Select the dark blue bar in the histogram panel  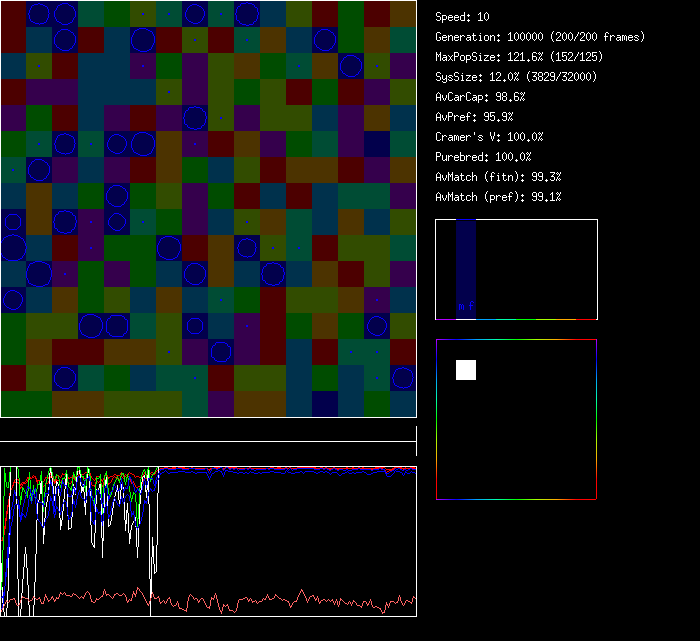[466, 262]
